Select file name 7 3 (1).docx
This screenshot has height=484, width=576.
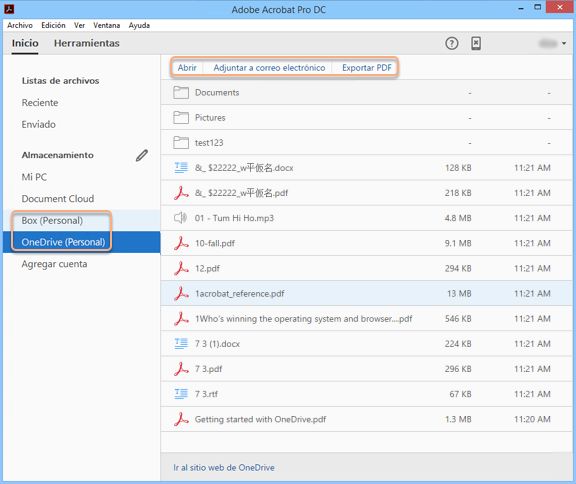[217, 344]
